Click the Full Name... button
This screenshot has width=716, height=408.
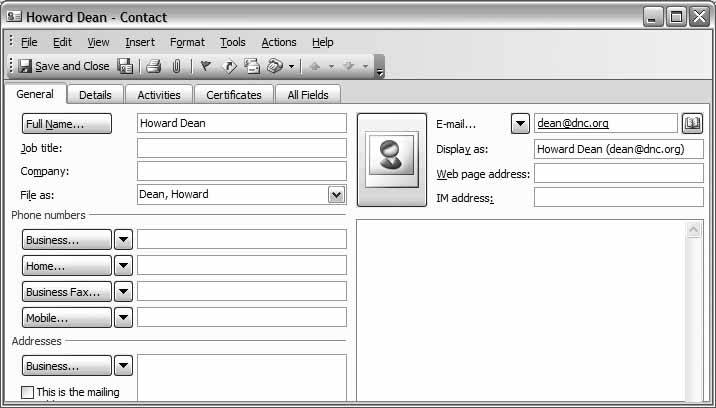pyautogui.click(x=67, y=124)
